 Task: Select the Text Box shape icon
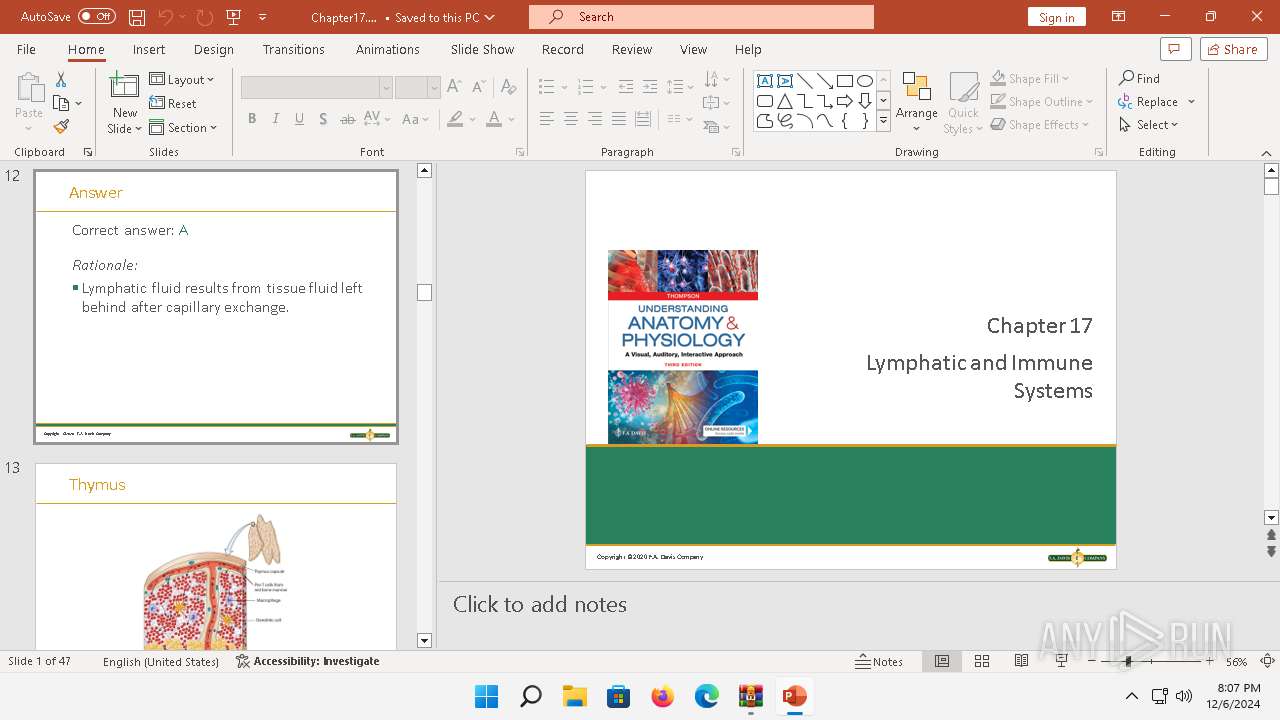coord(765,81)
